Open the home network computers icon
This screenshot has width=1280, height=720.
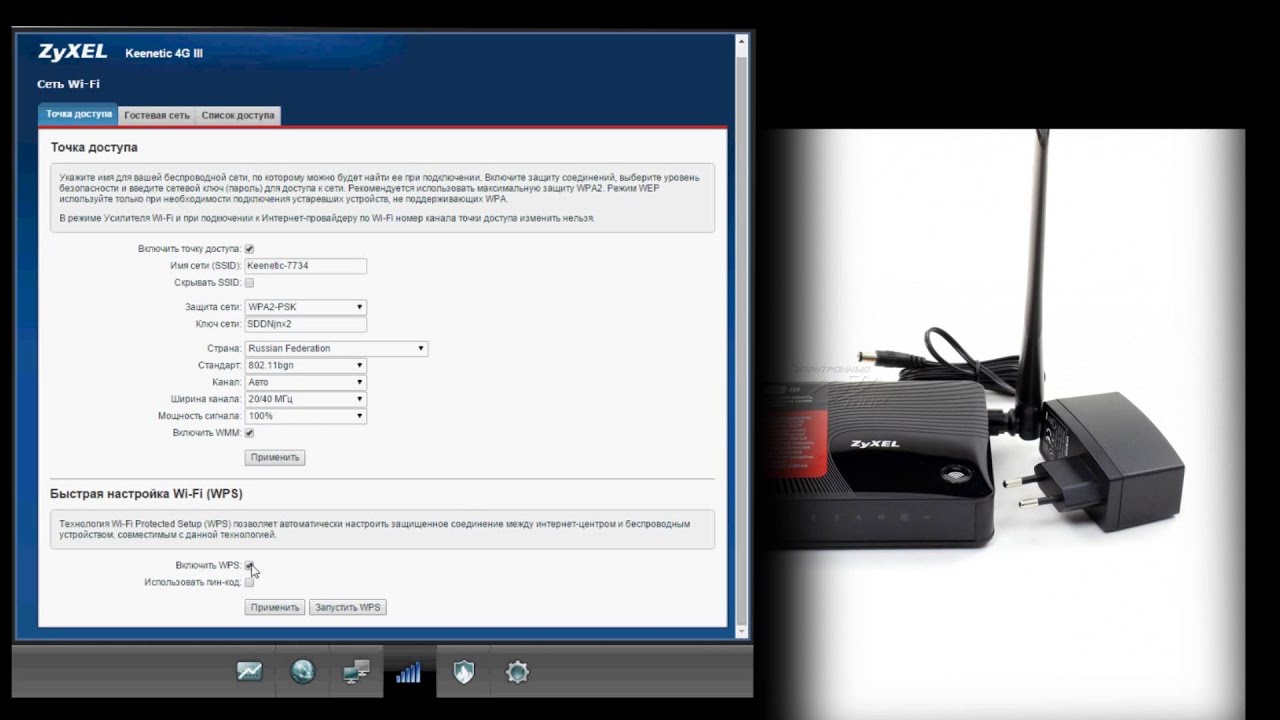tap(356, 672)
